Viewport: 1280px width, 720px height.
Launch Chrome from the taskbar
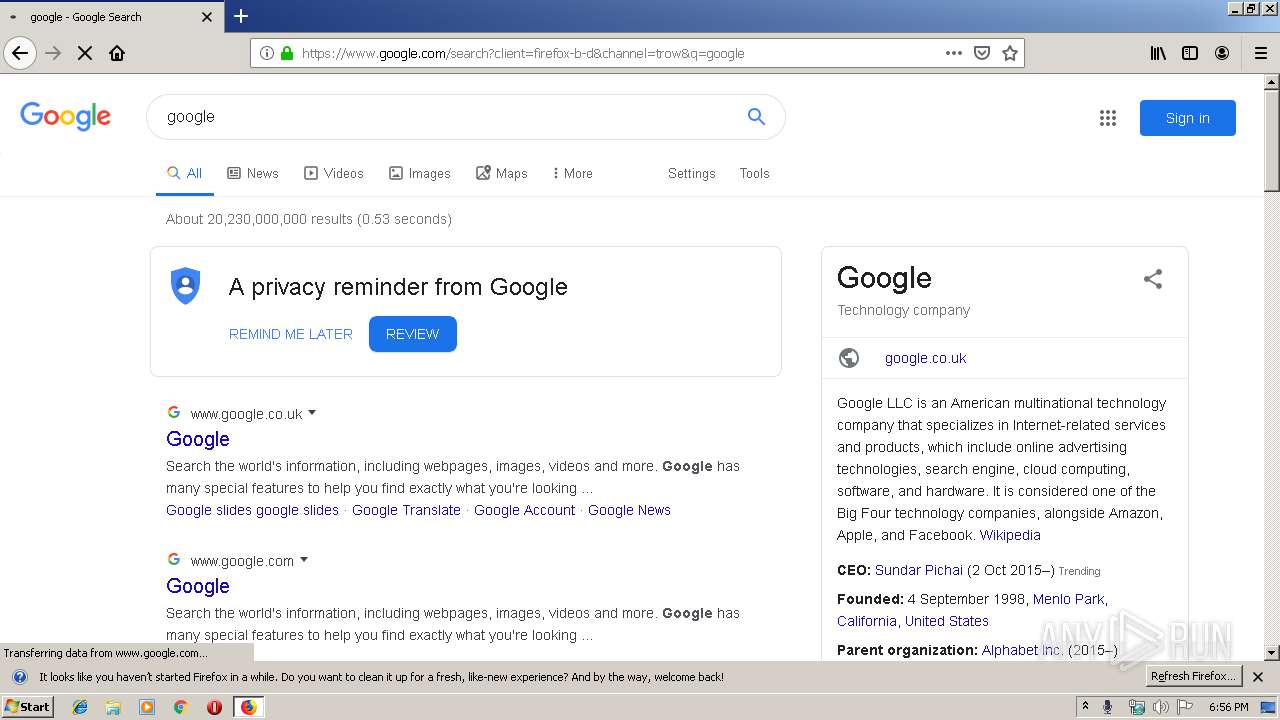point(180,707)
